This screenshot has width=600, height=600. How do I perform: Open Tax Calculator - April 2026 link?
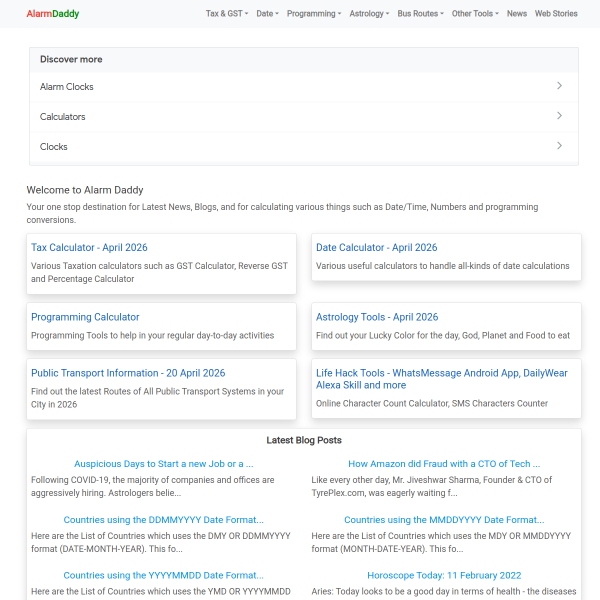click(89, 247)
